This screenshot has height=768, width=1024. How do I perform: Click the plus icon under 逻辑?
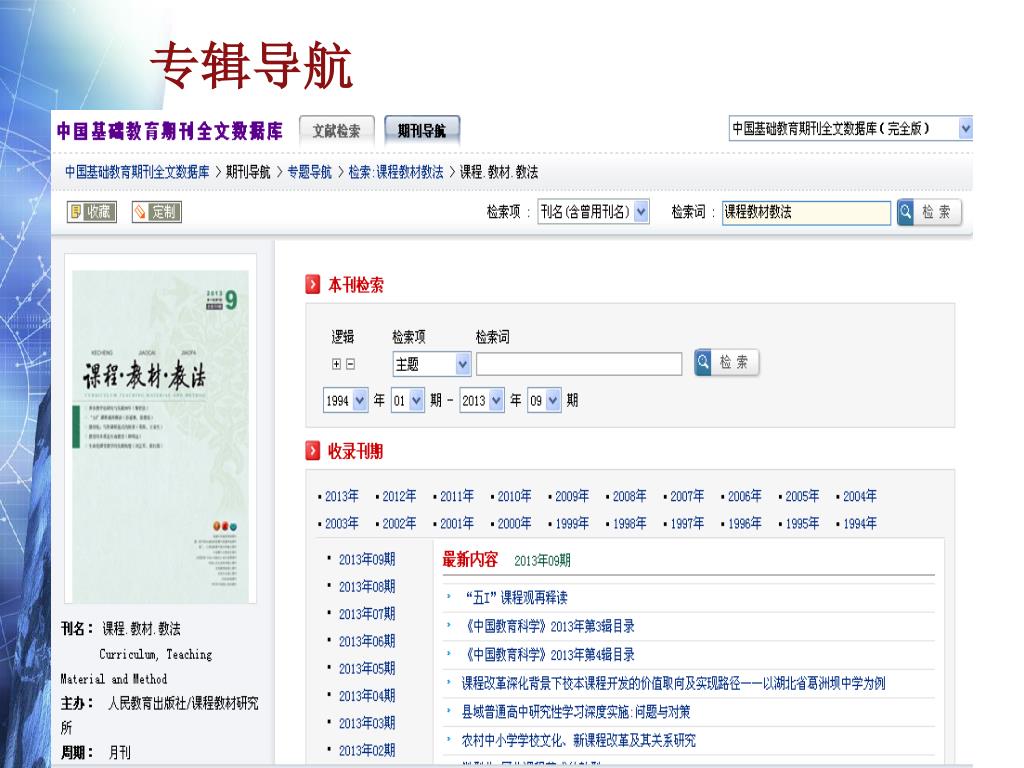point(336,364)
